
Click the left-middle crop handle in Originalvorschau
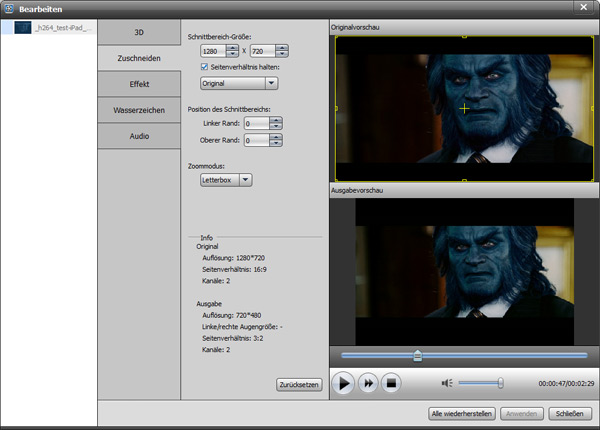point(336,109)
